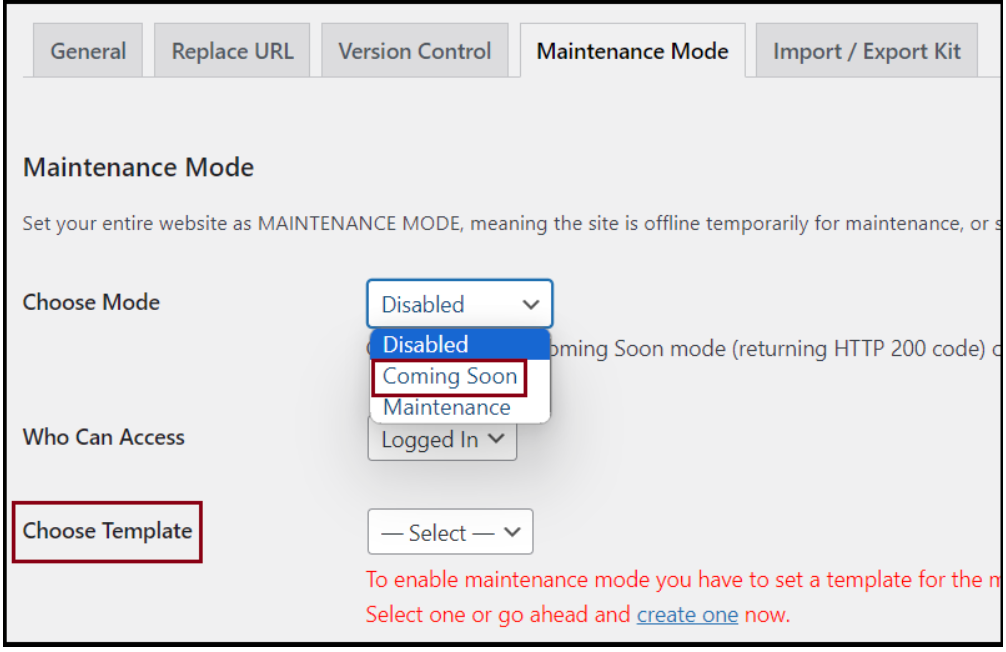
Task: Open the Import / Export Kit tab
Action: coord(866,51)
